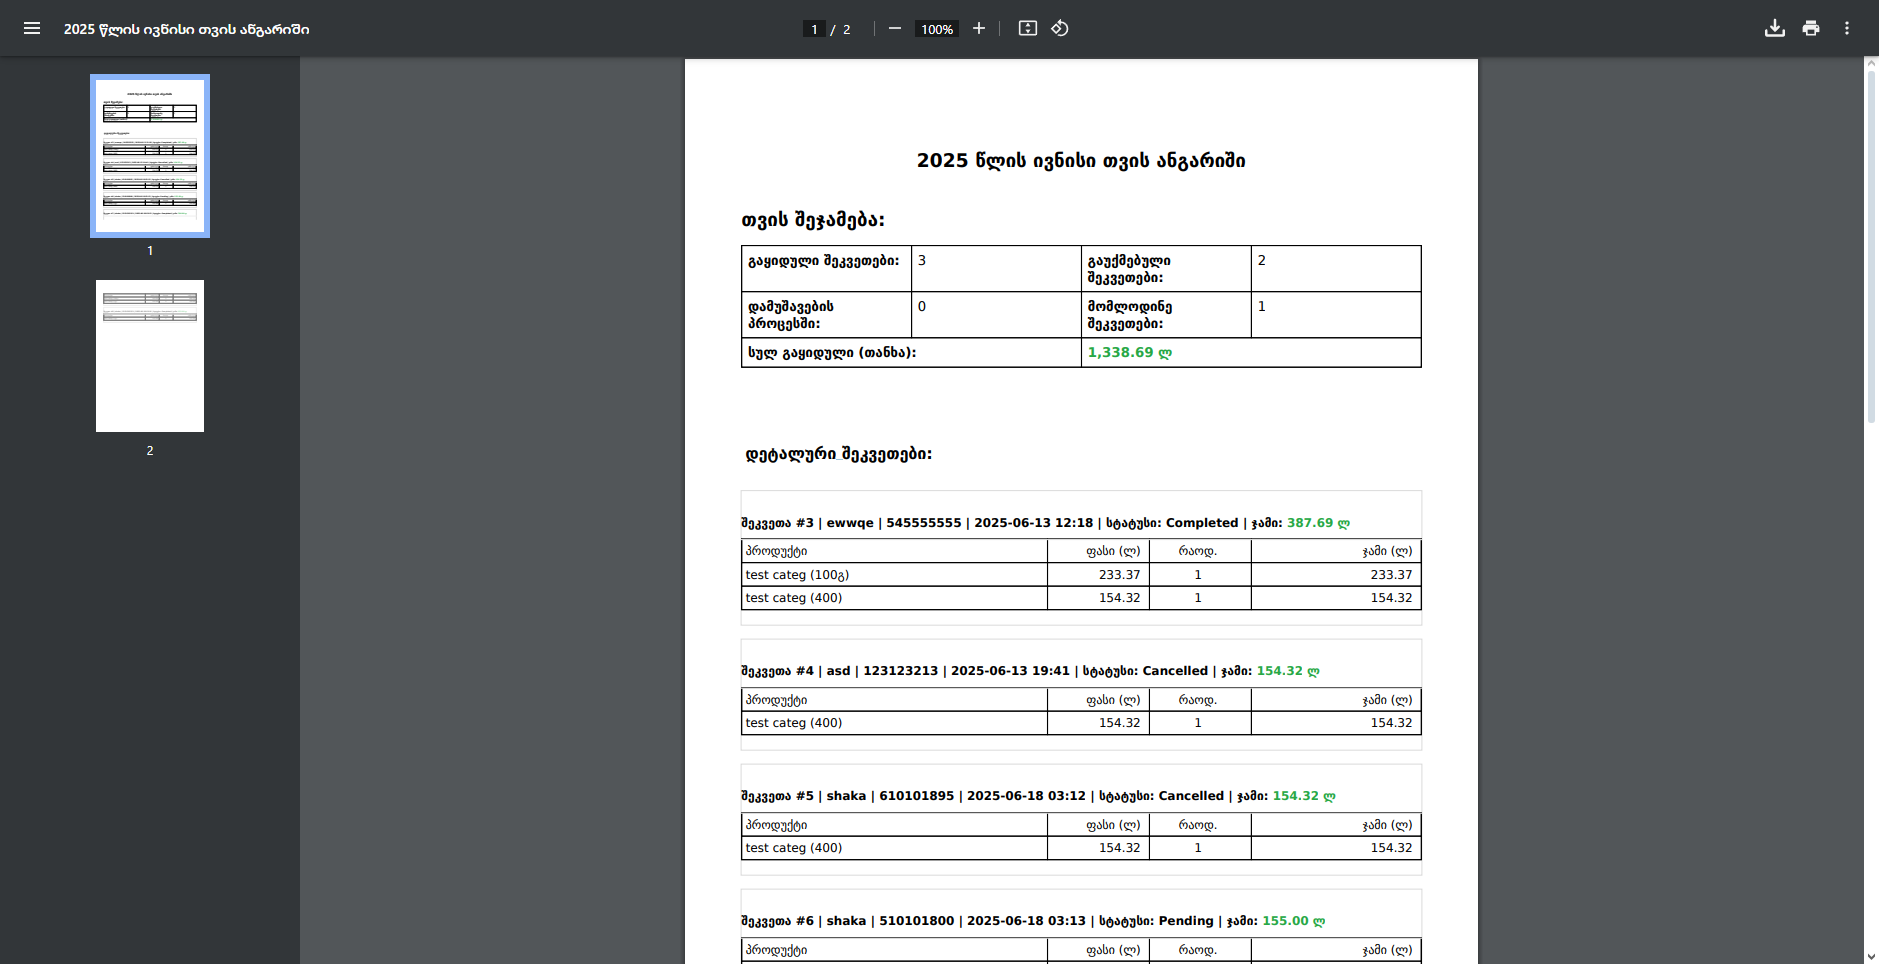Rotate the document counterclockwise
Image resolution: width=1879 pixels, height=964 pixels.
pos(1060,28)
